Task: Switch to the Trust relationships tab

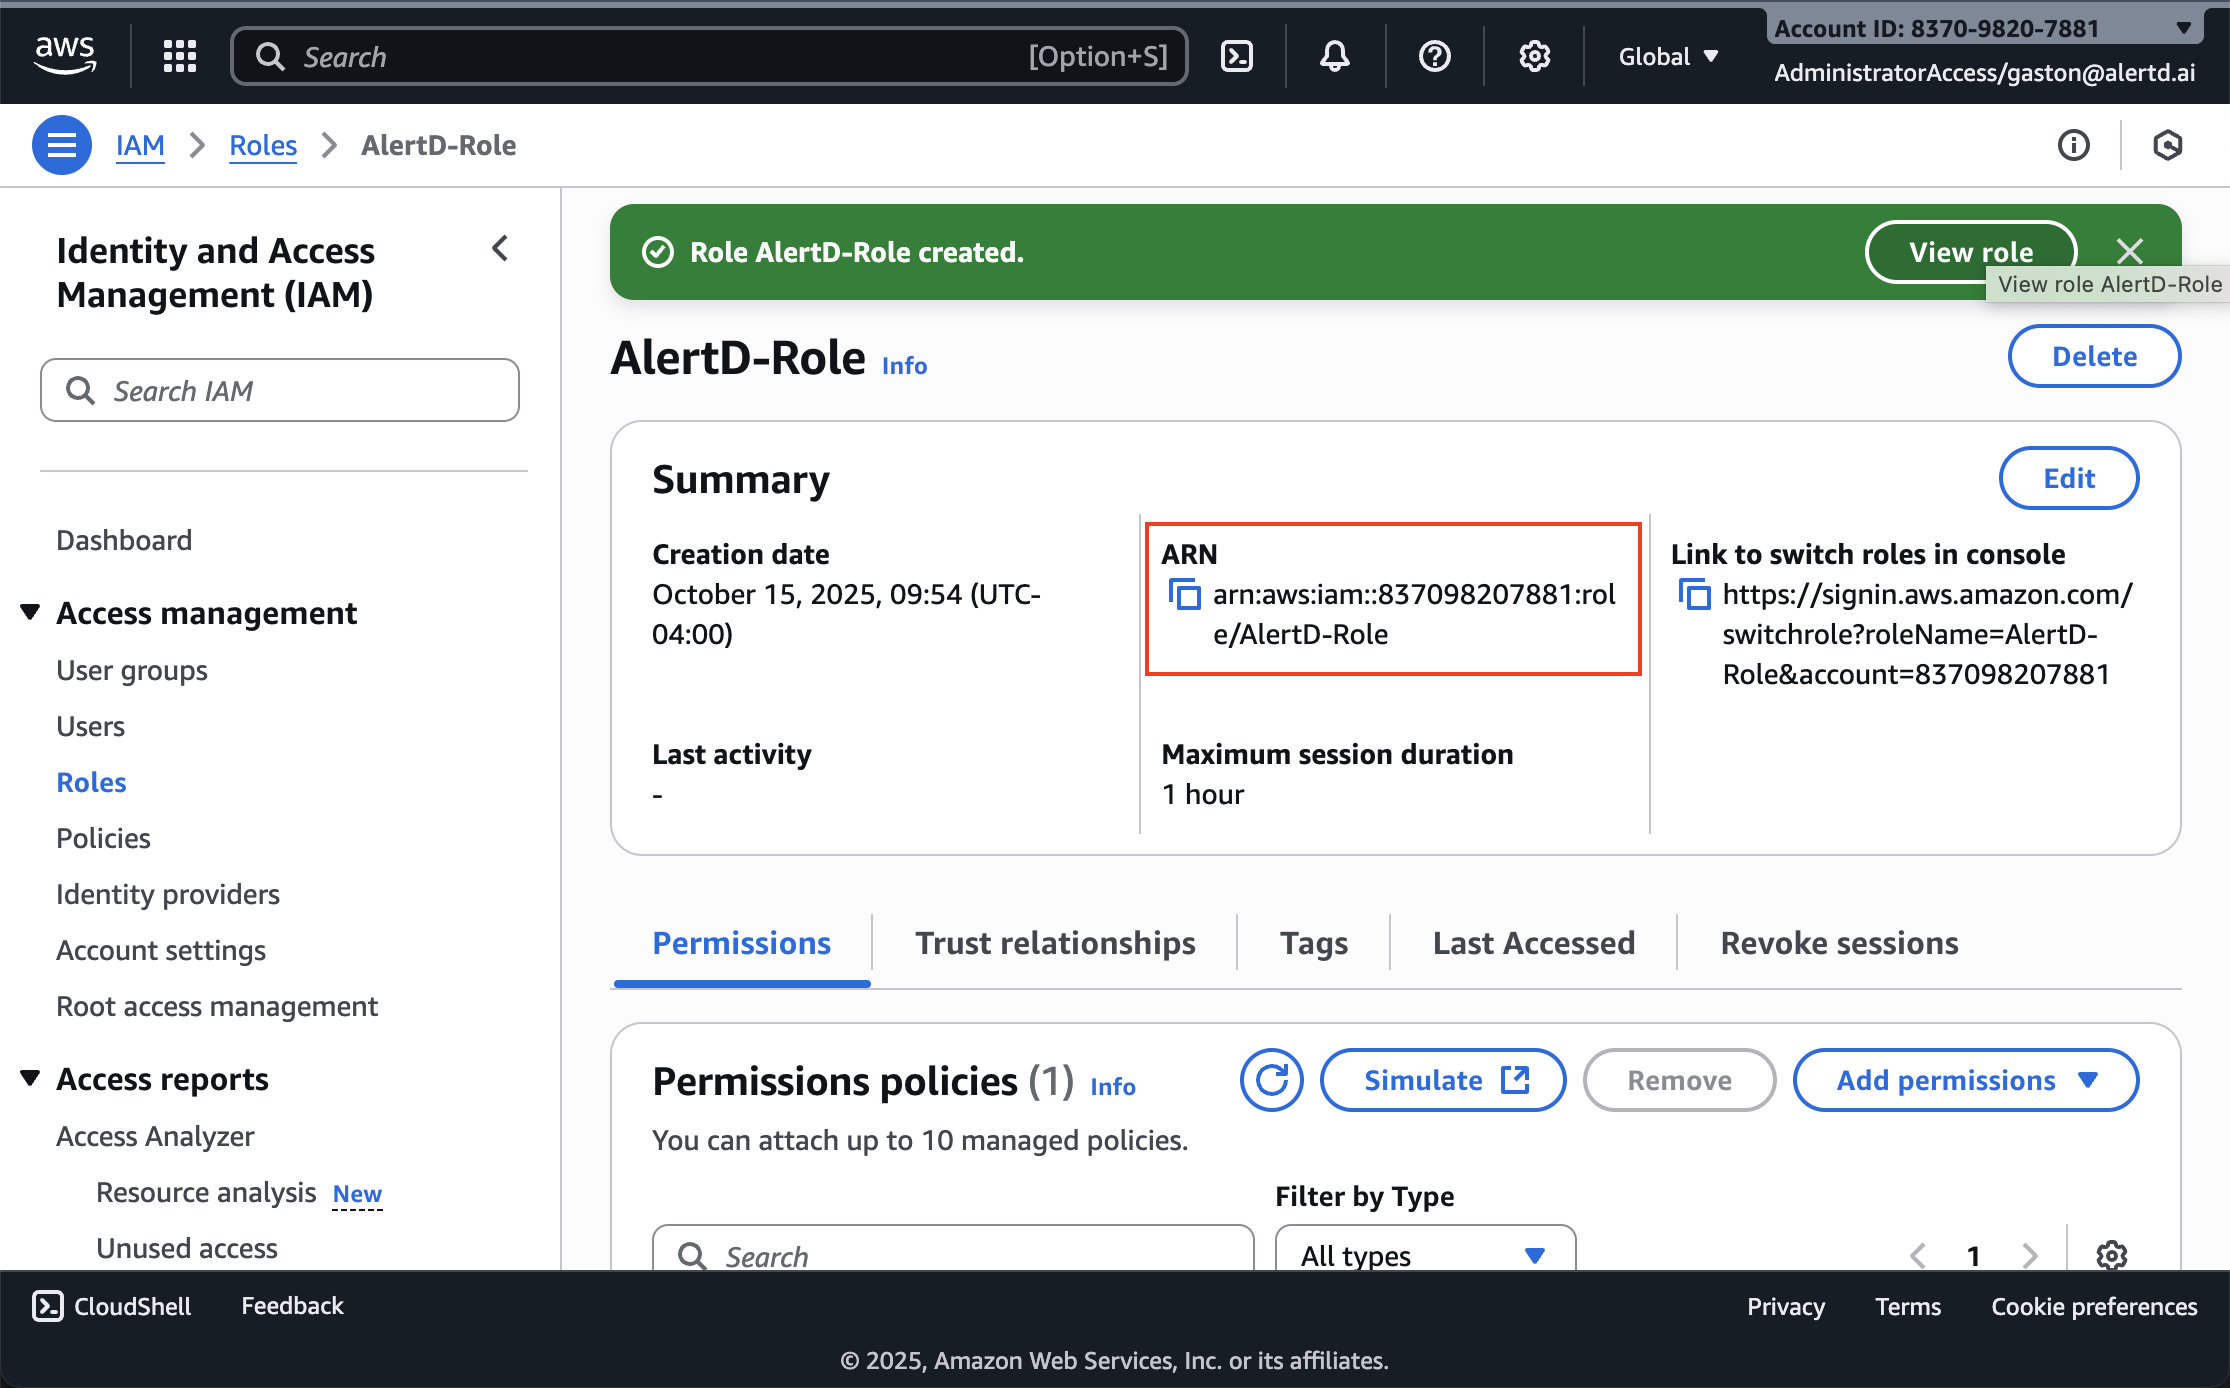Action: [x=1054, y=942]
